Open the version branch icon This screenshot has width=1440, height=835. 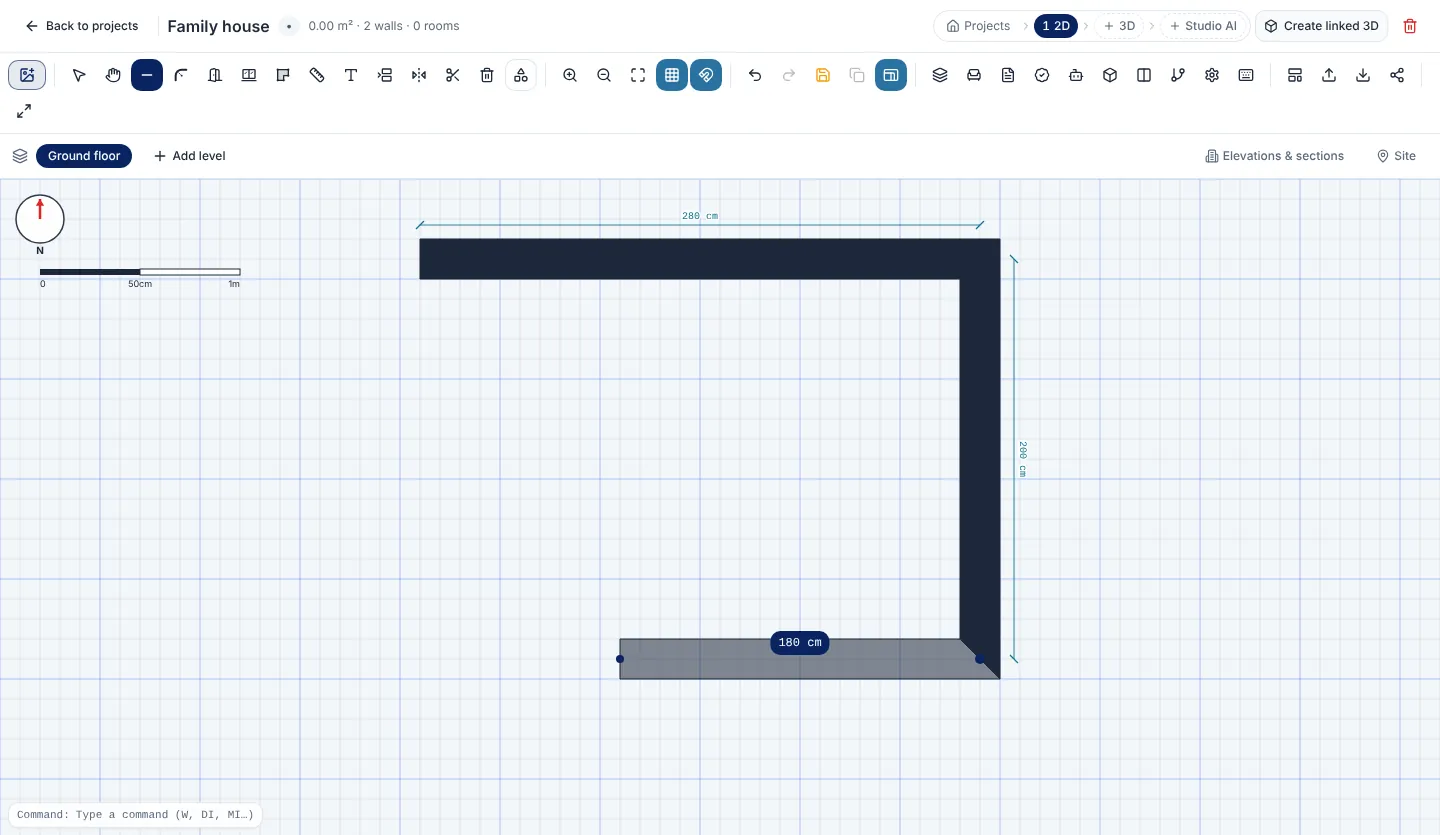click(1178, 75)
